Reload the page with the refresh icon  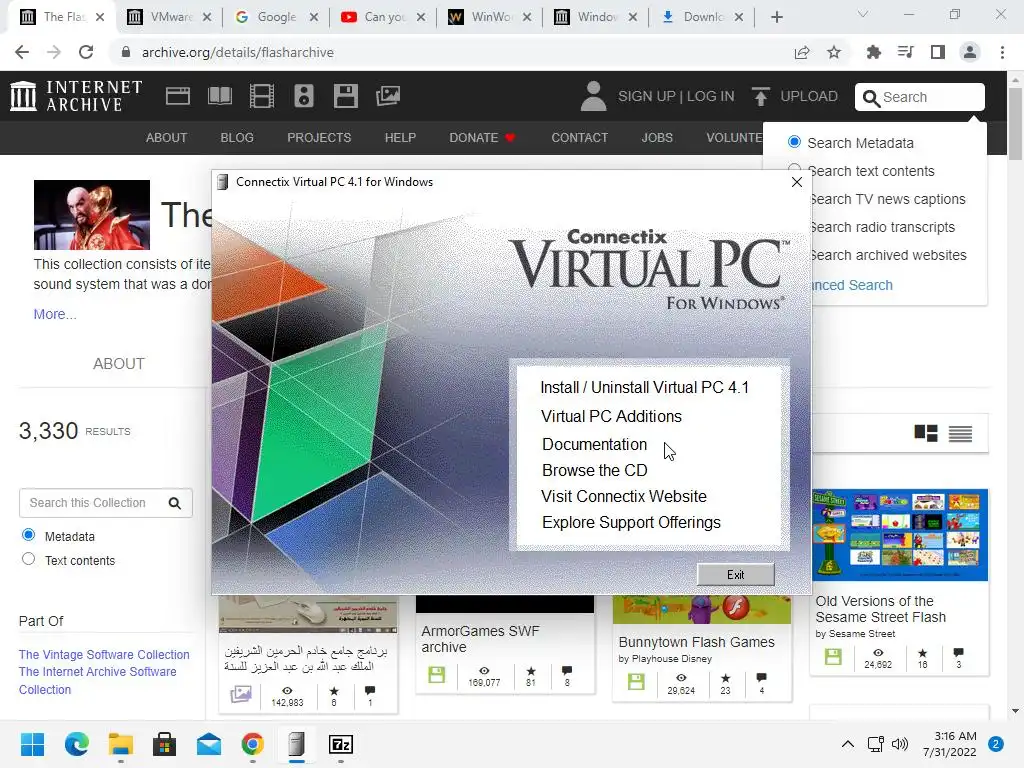86,52
